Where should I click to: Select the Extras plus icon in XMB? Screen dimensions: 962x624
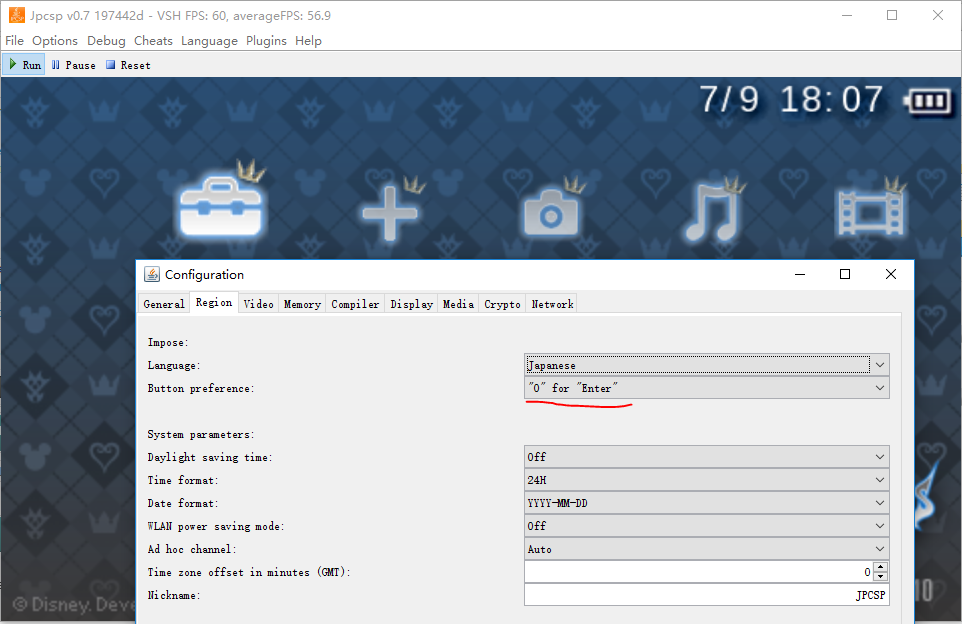pyautogui.click(x=389, y=212)
